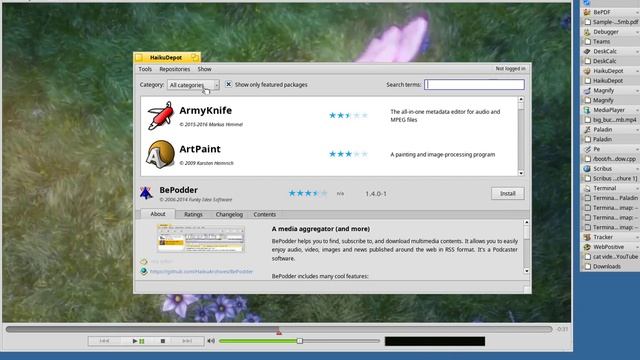Viewport: 640px width, 360px height.
Task: Switch to the Ratings tab
Action: (193, 214)
